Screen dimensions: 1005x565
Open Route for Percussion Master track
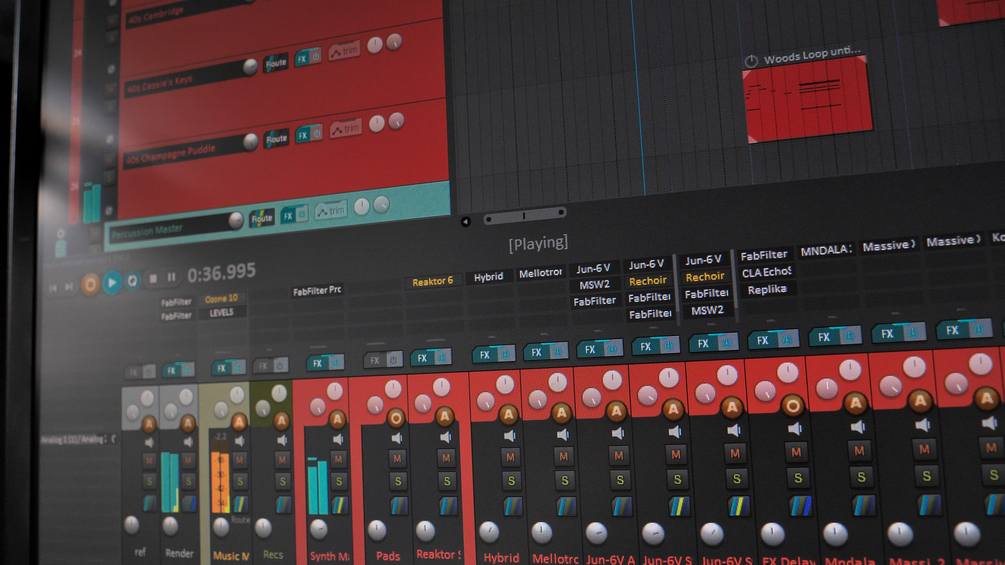tap(262, 218)
